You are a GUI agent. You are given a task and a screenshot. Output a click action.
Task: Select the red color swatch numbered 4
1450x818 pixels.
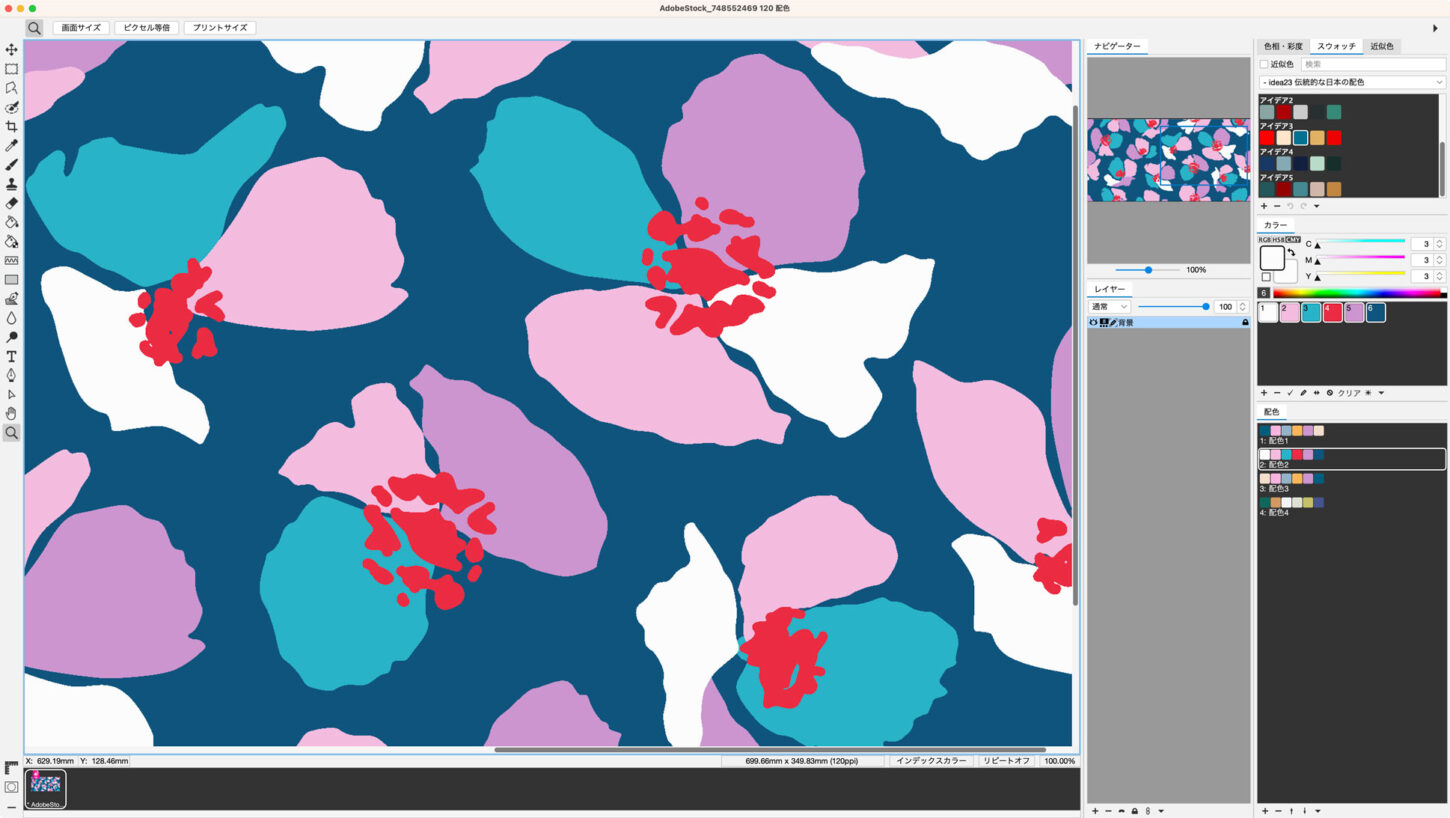click(x=1332, y=312)
